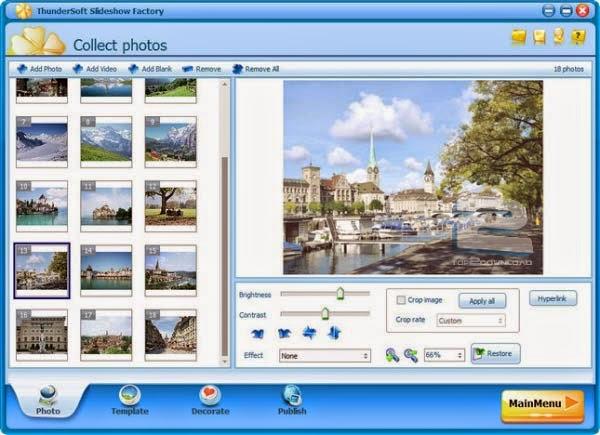Switch to the Photo tab
Screen dimensions: 600x435
tap(48, 401)
